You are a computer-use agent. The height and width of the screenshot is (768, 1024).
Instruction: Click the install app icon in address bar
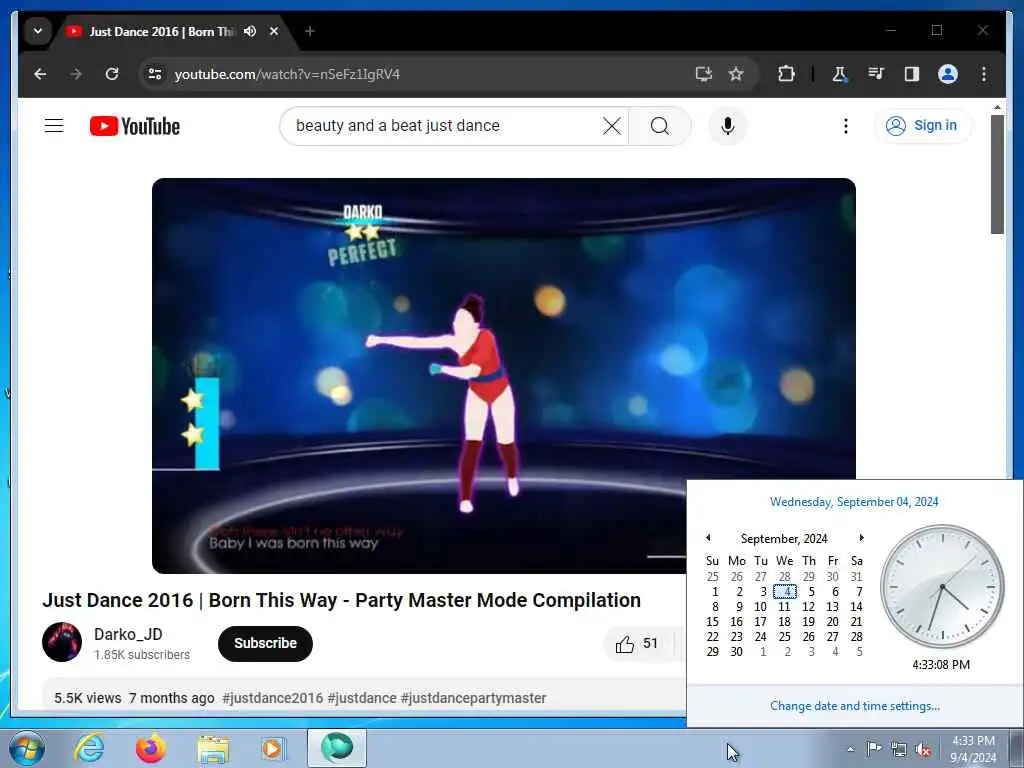(703, 74)
